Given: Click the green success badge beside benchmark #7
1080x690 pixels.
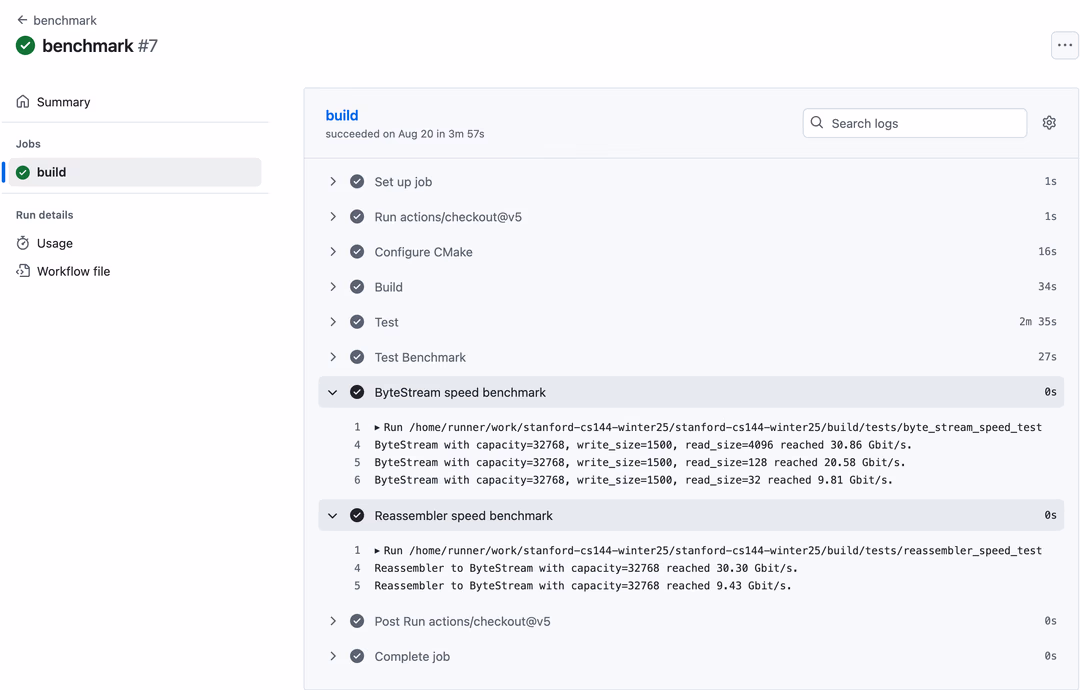Looking at the screenshot, I should (x=25, y=46).
